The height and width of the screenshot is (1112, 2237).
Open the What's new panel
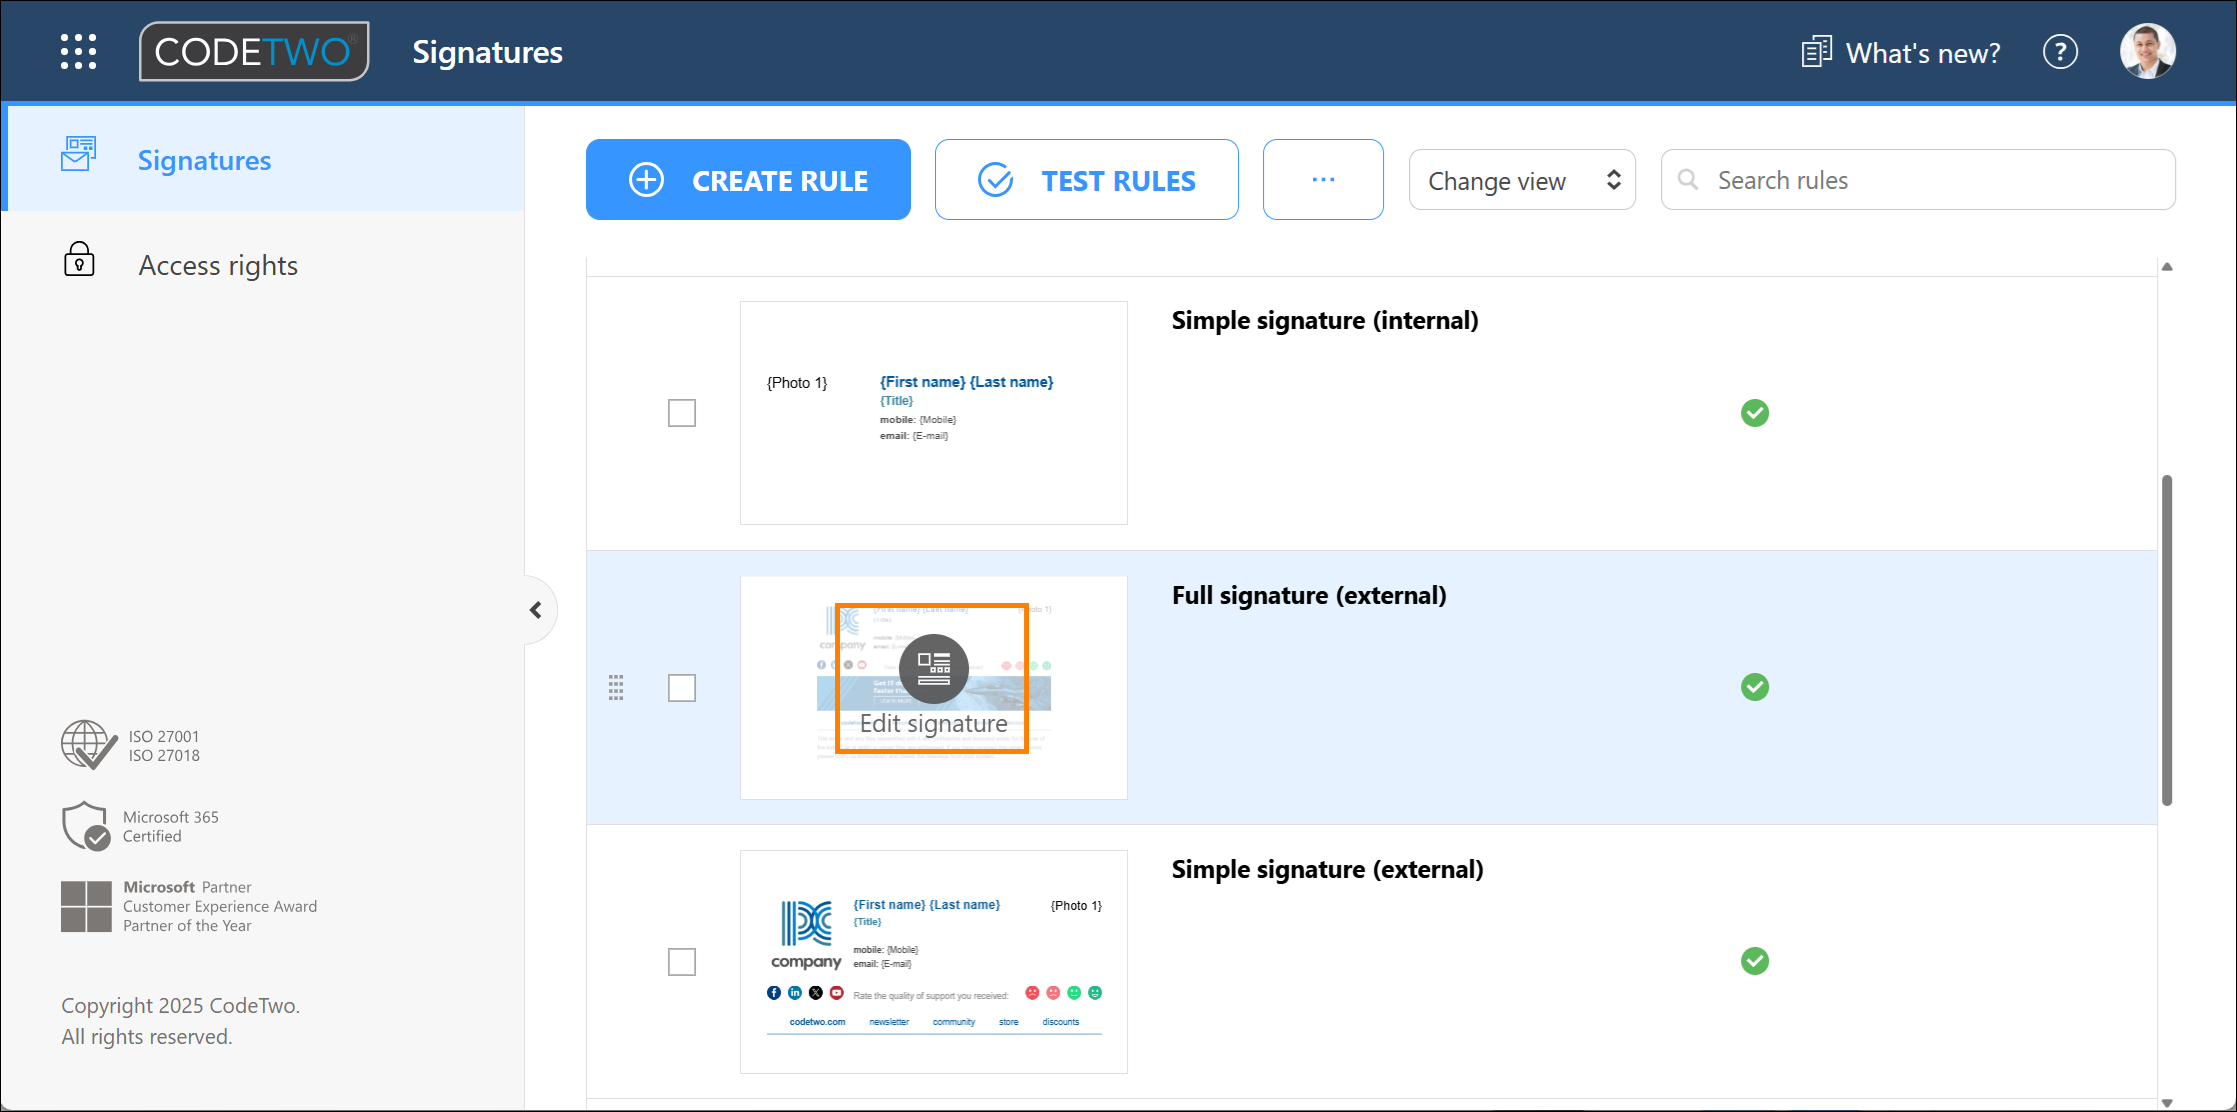pos(1898,52)
